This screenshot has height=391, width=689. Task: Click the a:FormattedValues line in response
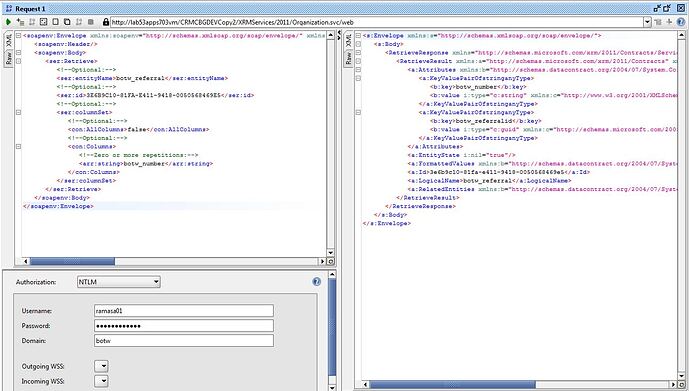pos(542,163)
